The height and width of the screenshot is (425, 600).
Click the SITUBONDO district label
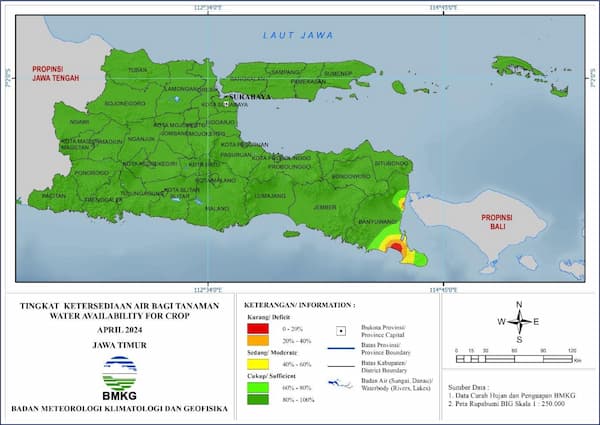click(x=391, y=163)
